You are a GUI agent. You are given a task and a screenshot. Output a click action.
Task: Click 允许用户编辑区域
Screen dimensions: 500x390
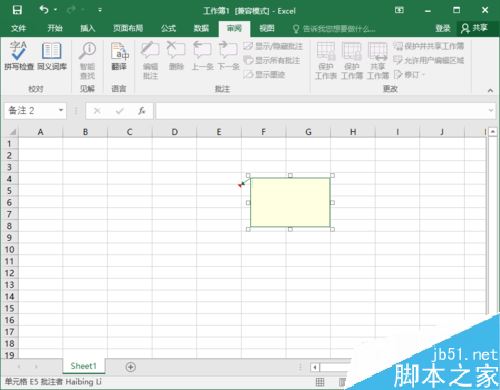tap(429, 60)
